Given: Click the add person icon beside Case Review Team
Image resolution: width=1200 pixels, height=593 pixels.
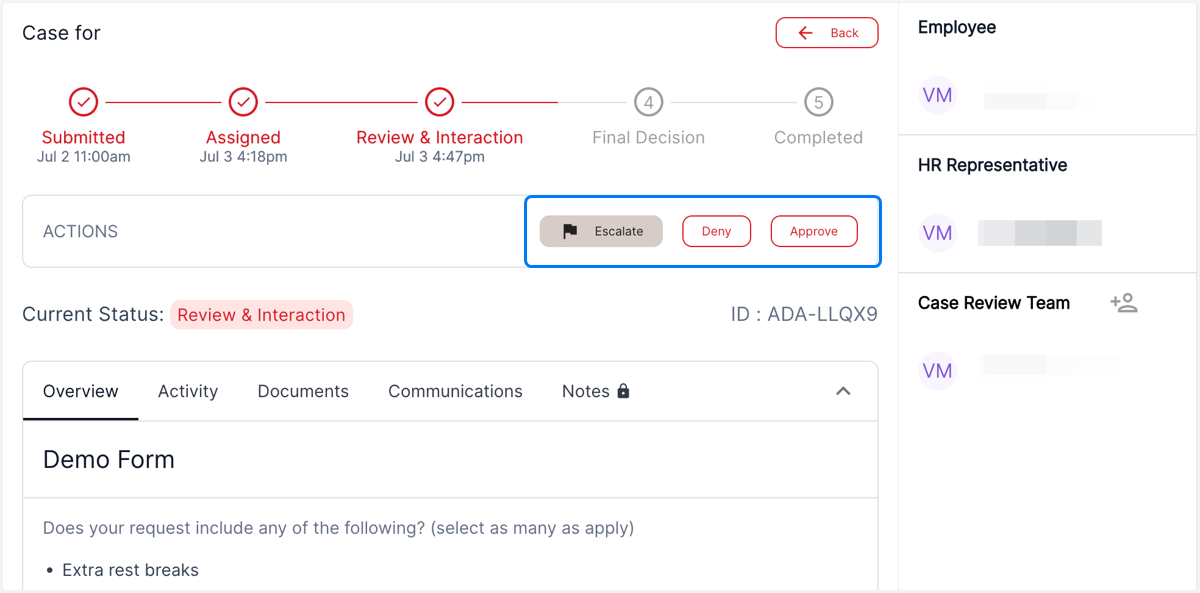Looking at the screenshot, I should pyautogui.click(x=1124, y=303).
